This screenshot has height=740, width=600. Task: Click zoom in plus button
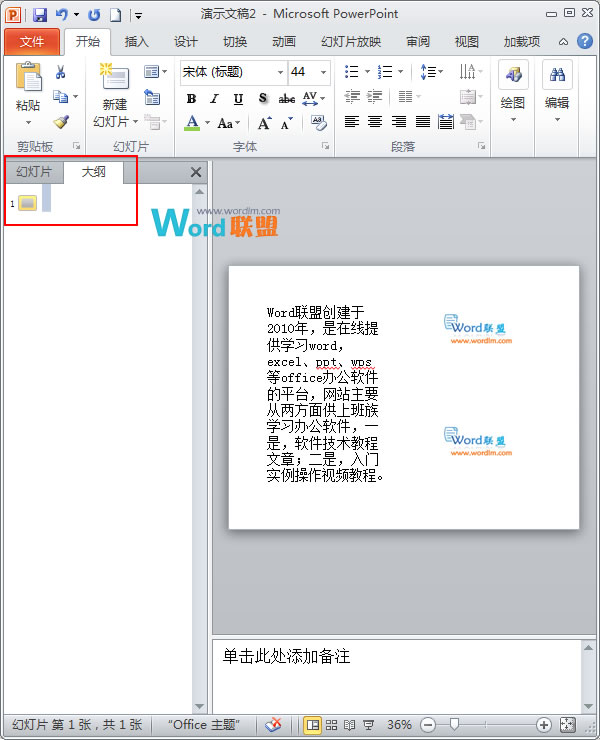(543, 724)
